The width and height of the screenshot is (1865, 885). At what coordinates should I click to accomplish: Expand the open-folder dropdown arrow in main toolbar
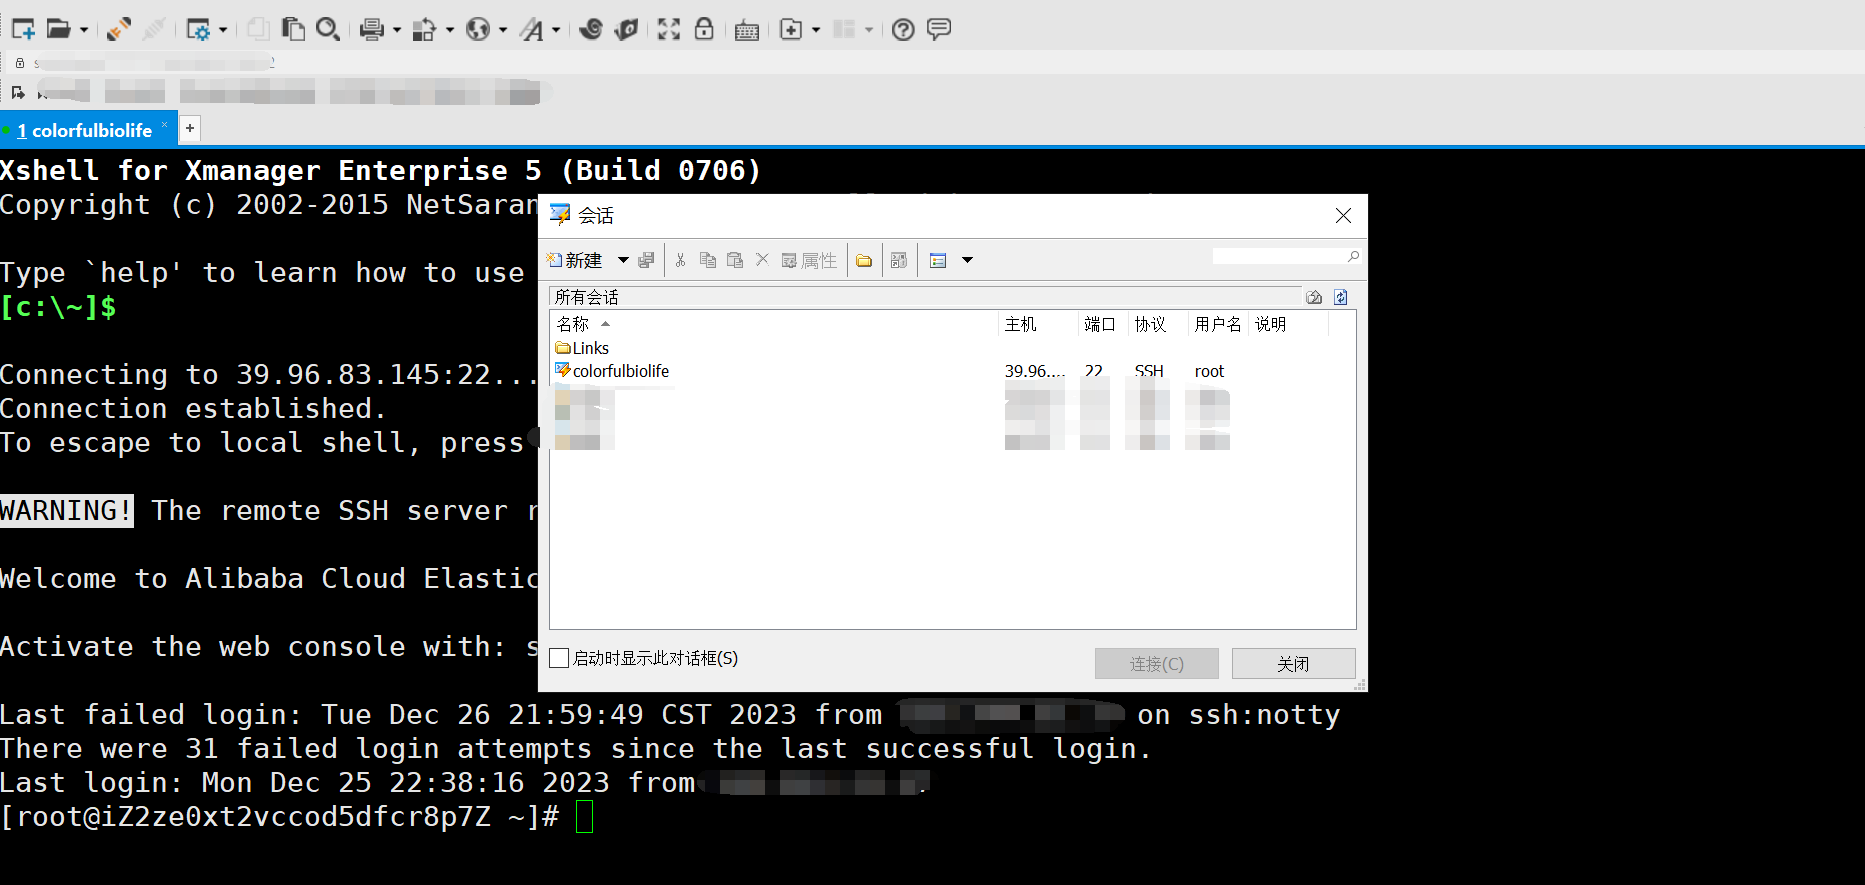84,30
